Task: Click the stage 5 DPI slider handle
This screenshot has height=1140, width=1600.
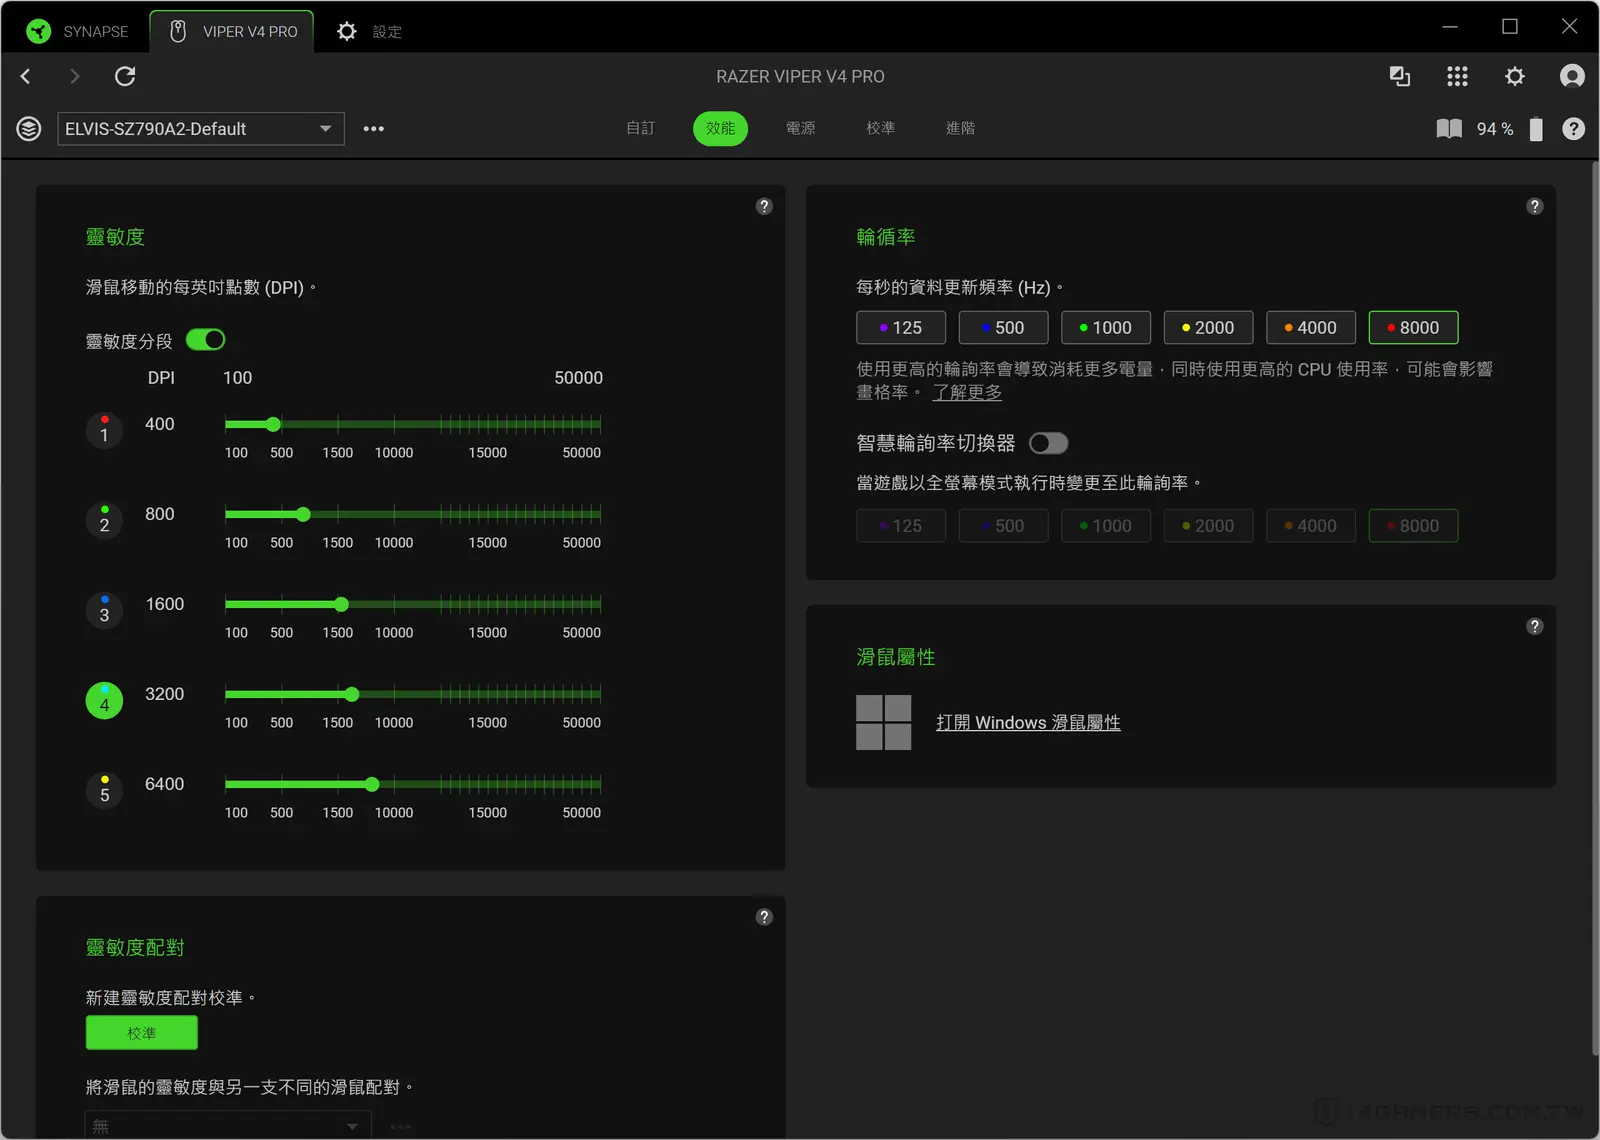Action: 372,784
